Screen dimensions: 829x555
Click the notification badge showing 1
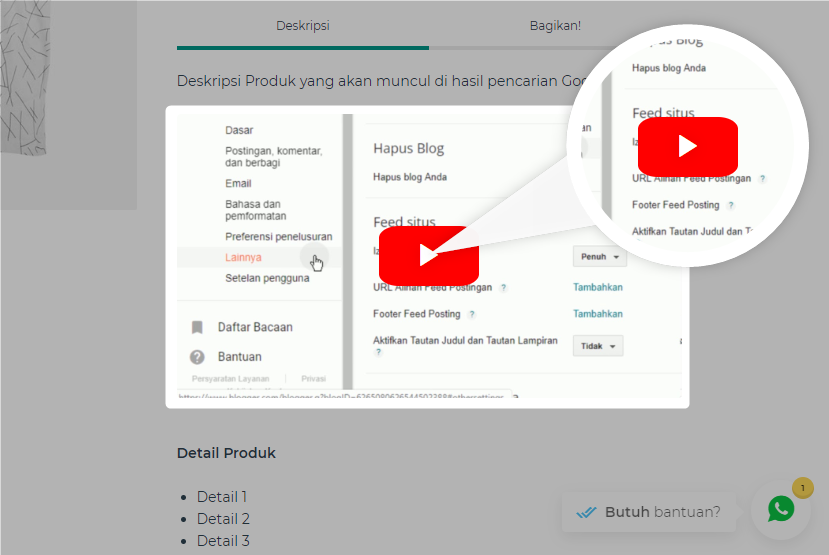pyautogui.click(x=803, y=488)
